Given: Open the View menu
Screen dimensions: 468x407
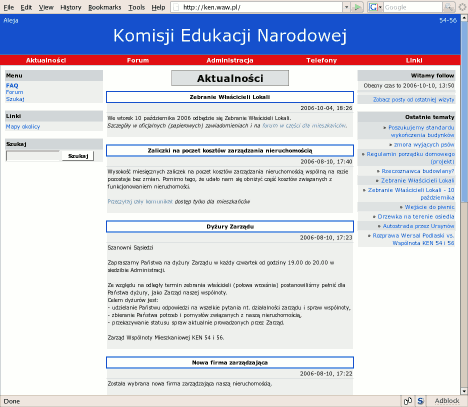Looking at the screenshot, I should tap(46, 7).
